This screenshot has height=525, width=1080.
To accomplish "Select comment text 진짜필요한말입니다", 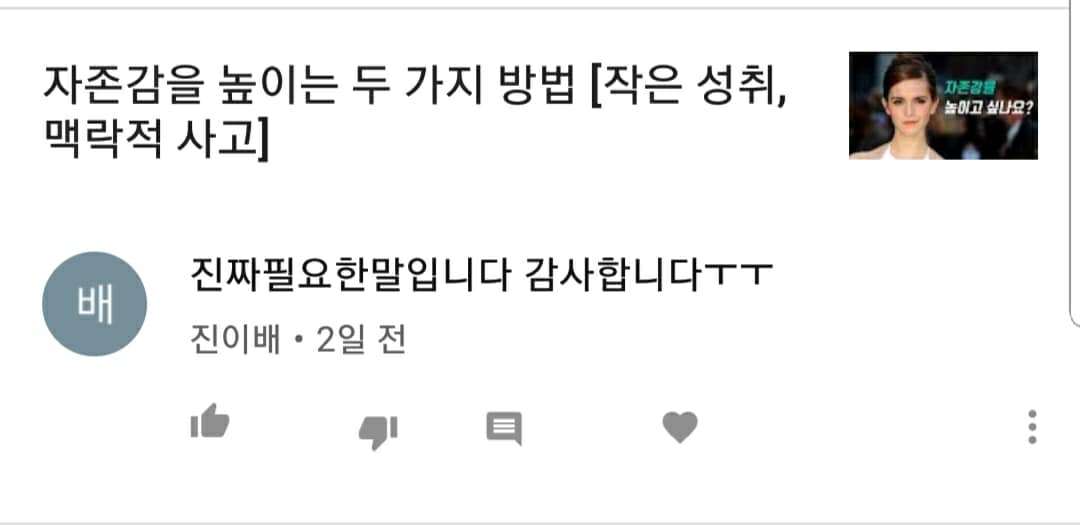I will (x=351, y=275).
